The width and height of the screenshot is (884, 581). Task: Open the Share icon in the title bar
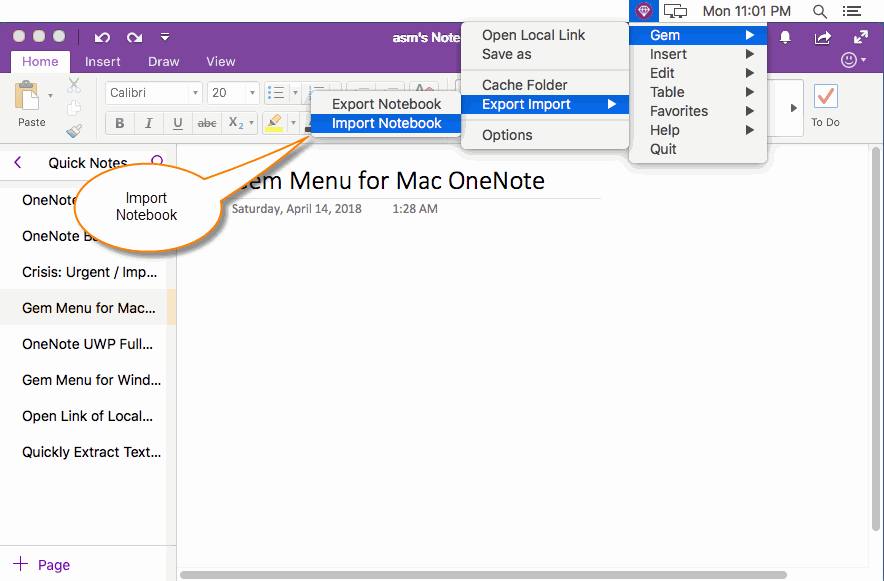(822, 36)
